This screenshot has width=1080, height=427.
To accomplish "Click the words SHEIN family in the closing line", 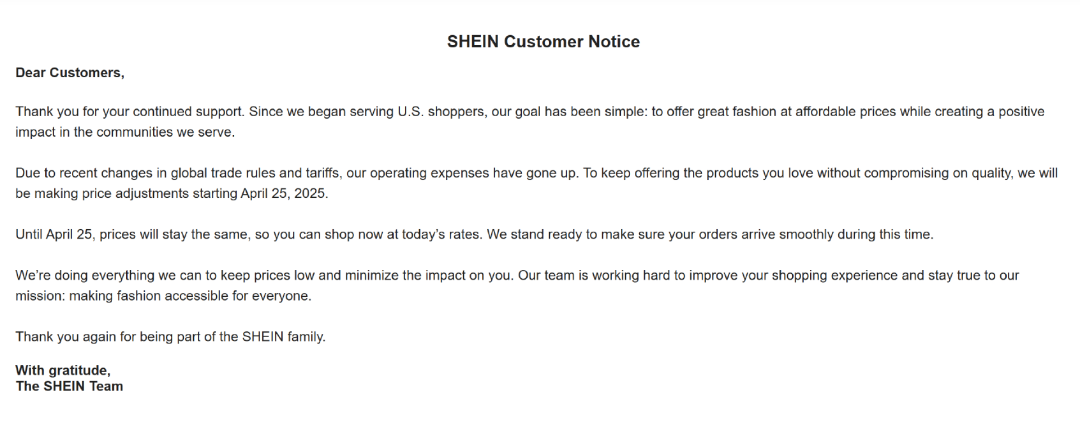I will pyautogui.click(x=283, y=337).
